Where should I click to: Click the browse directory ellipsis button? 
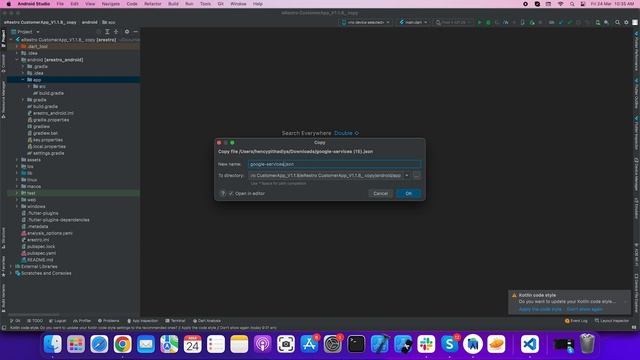(x=416, y=176)
